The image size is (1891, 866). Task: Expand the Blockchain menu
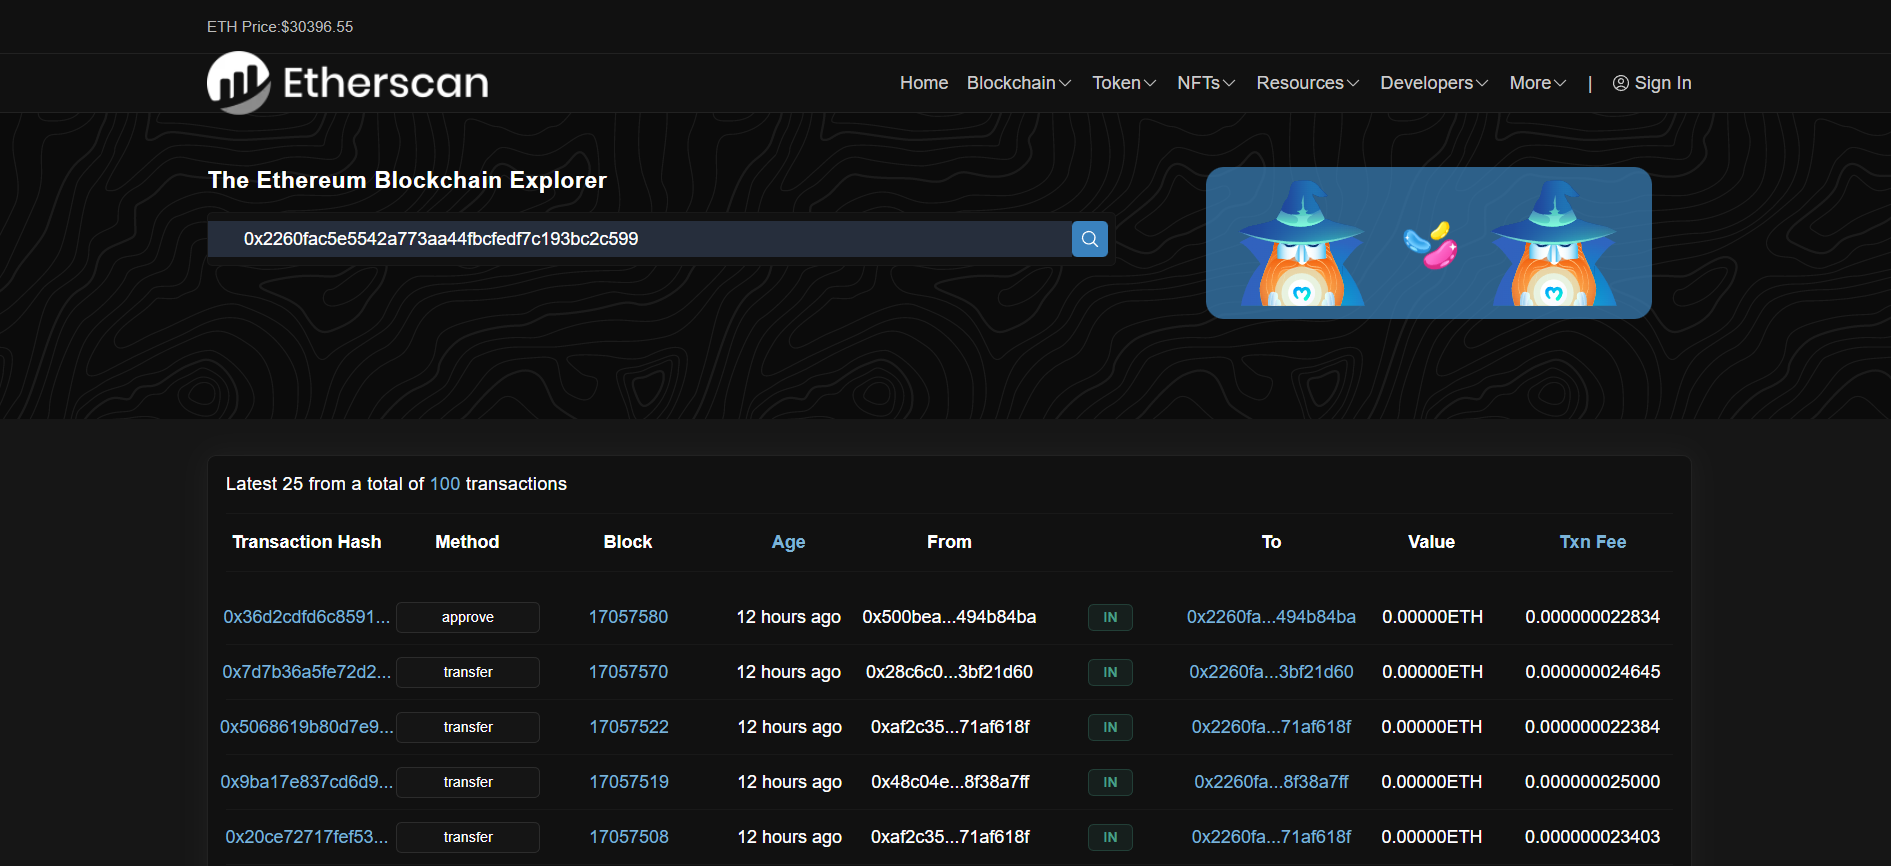[x=1019, y=83]
